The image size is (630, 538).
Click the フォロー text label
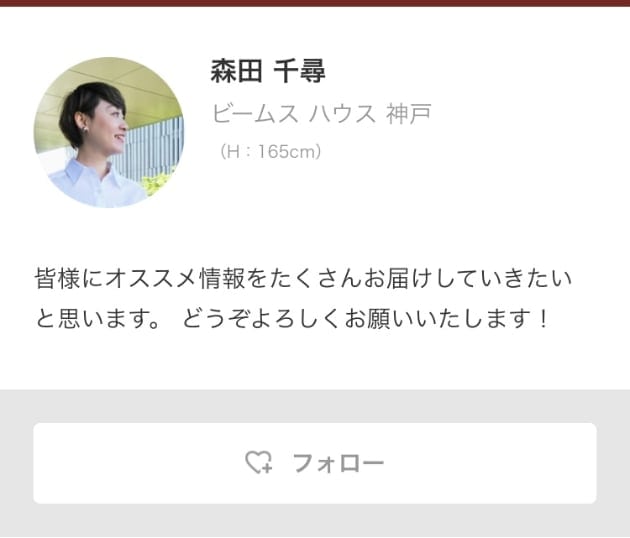click(x=338, y=463)
